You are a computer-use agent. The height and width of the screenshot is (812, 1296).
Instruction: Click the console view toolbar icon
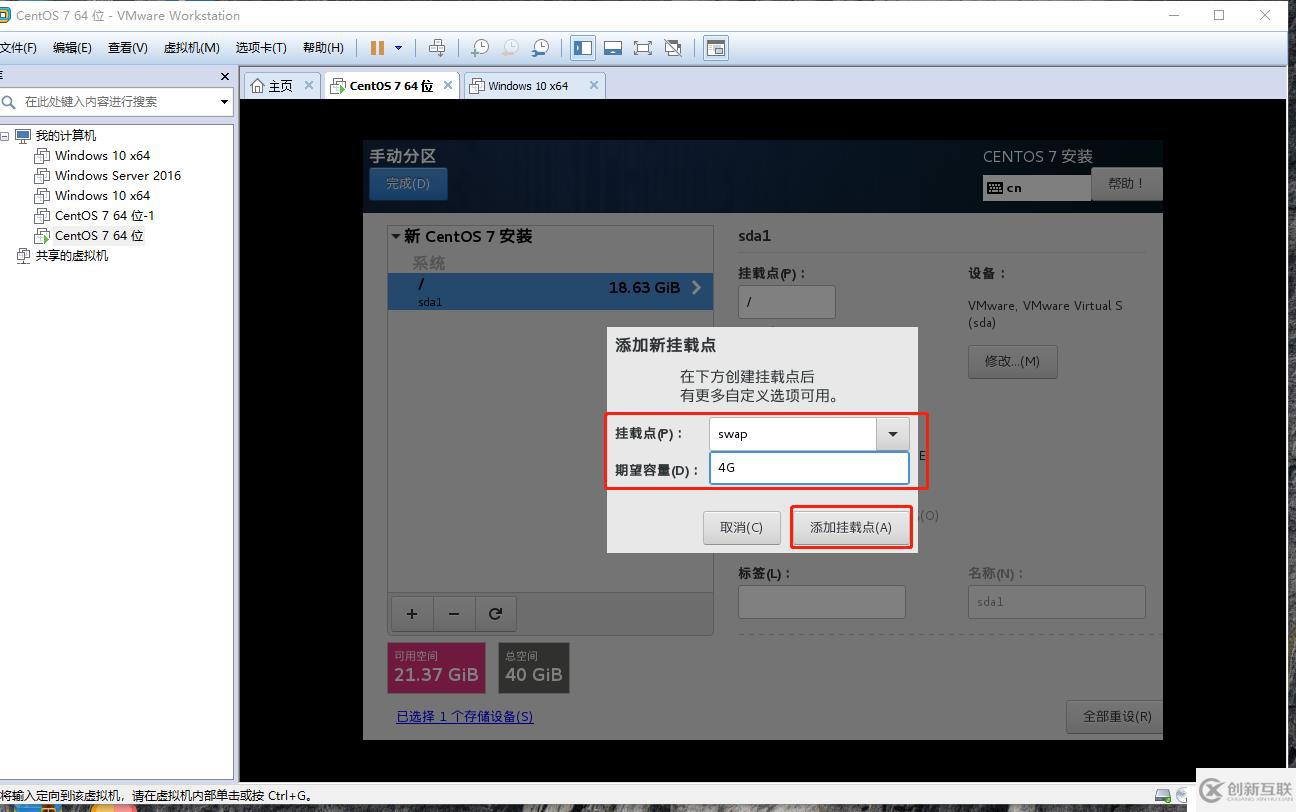coord(716,48)
